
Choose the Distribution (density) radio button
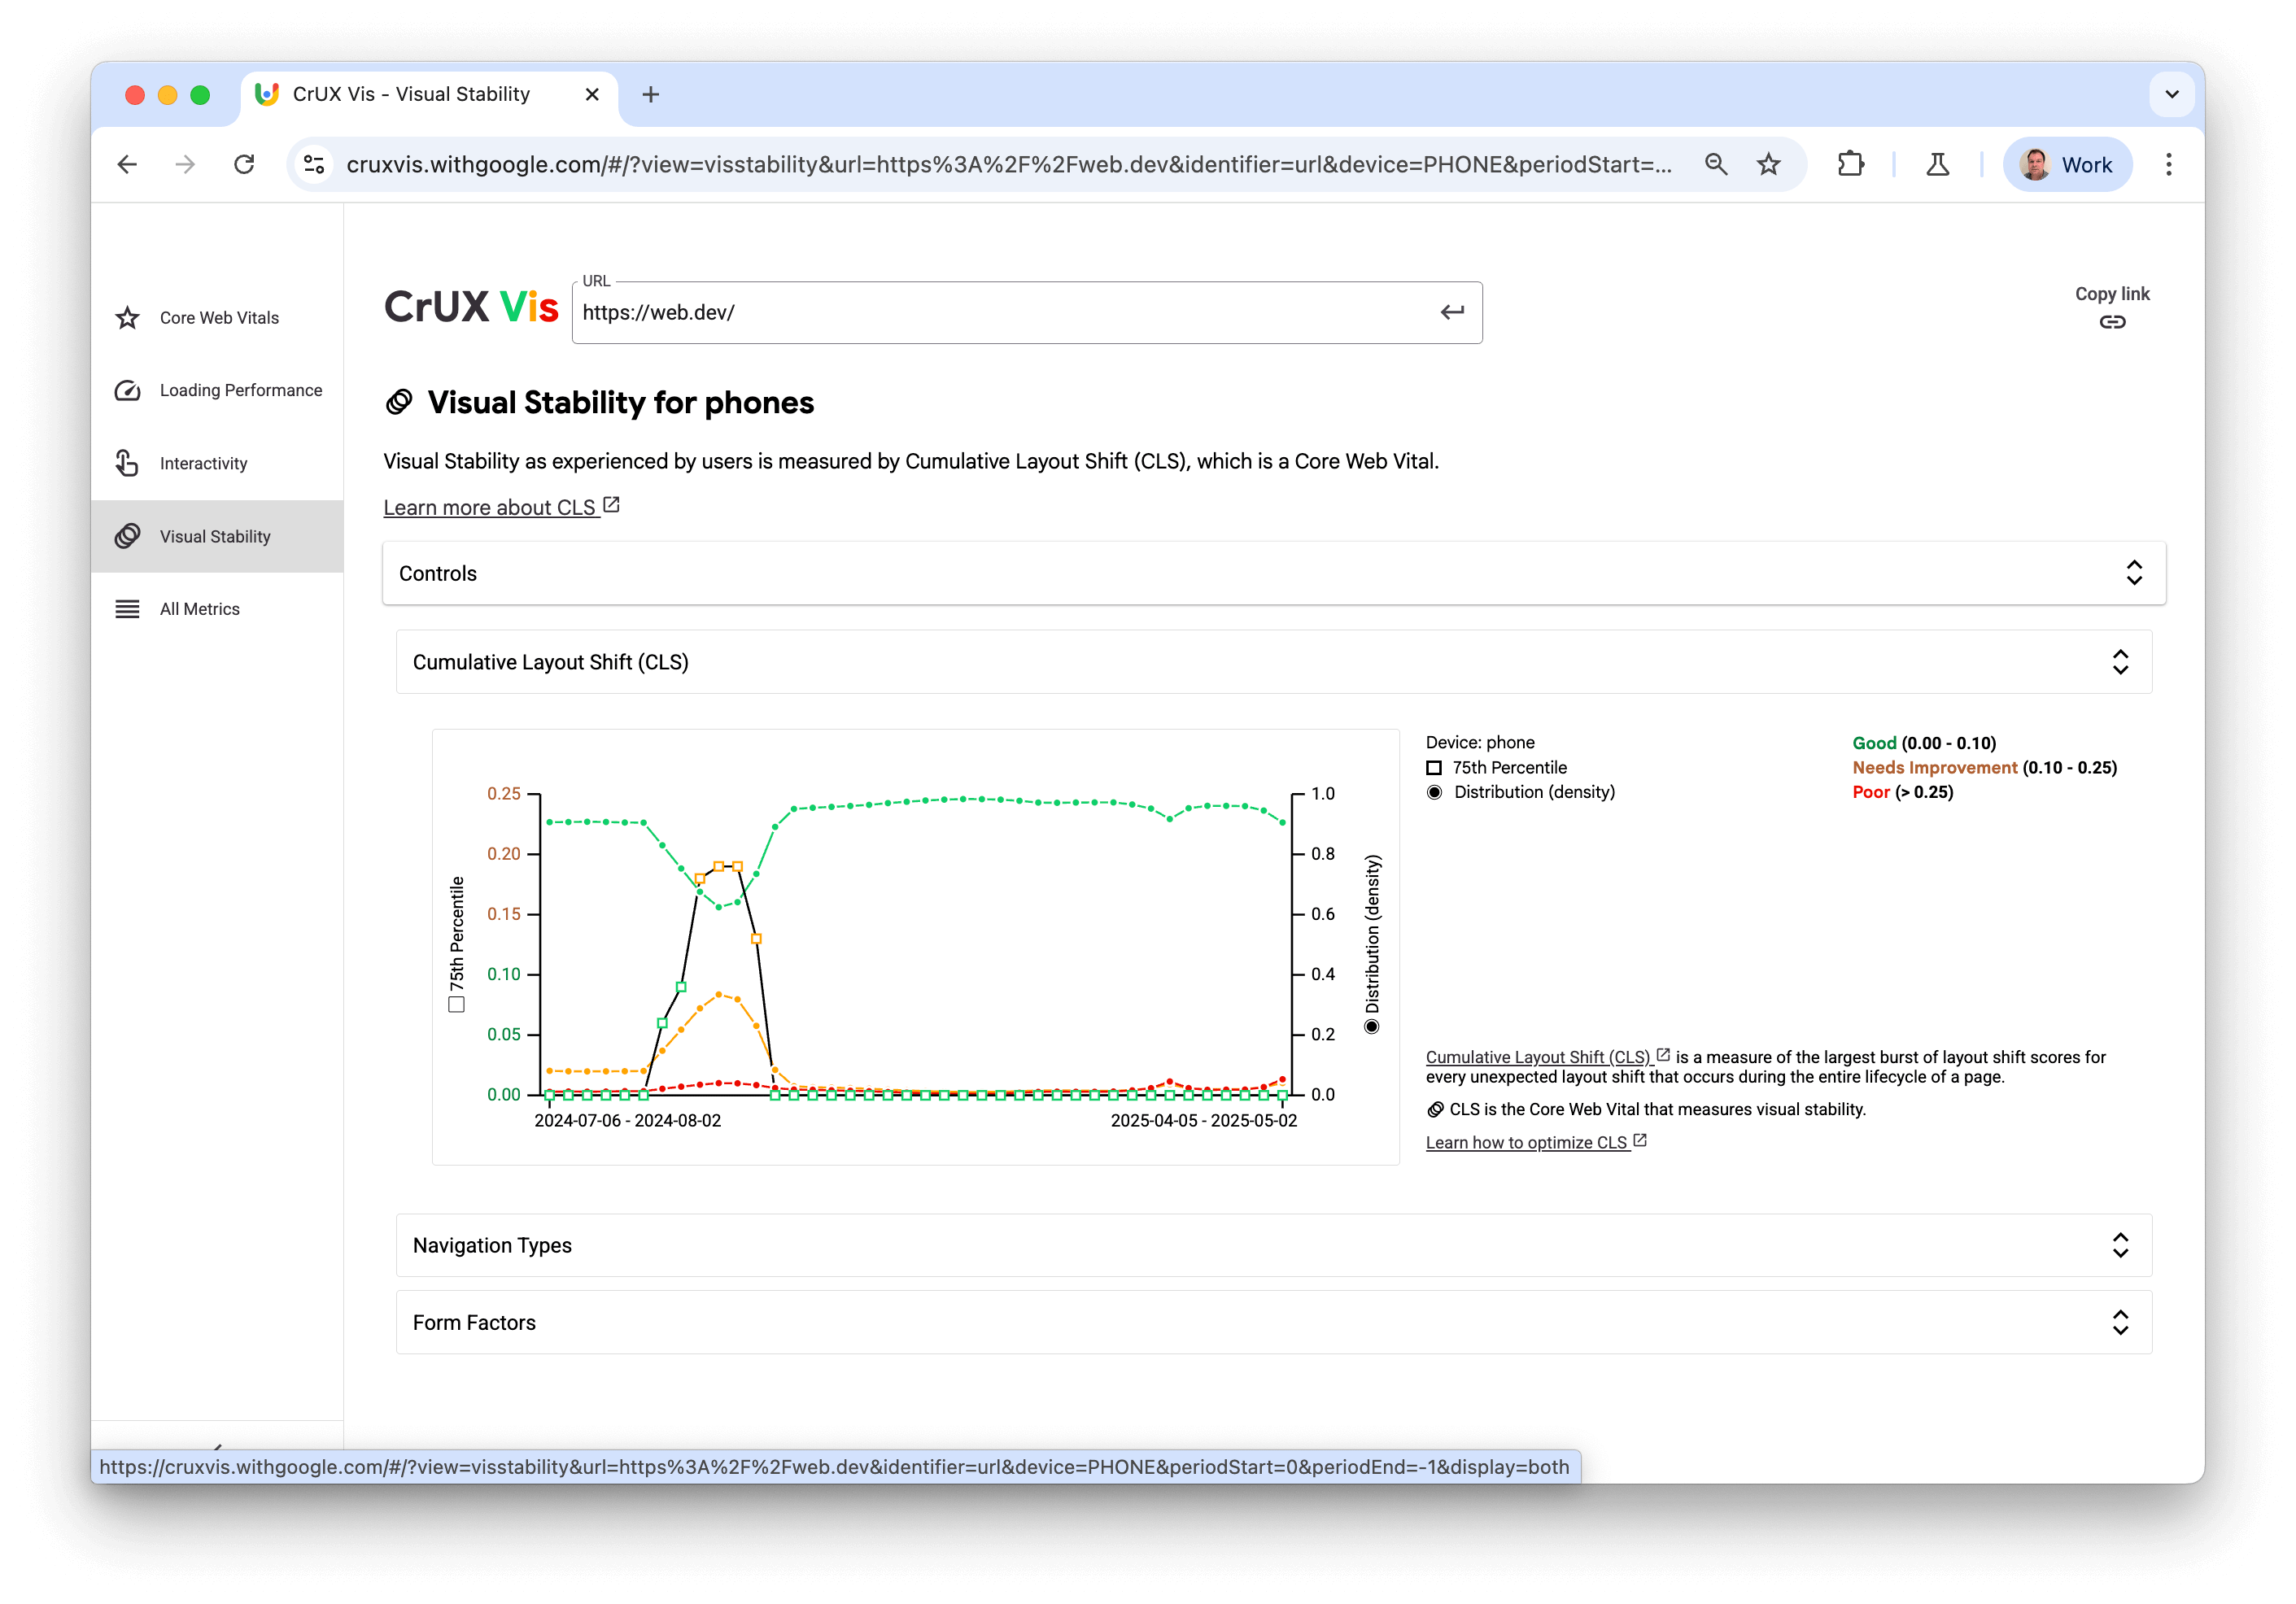1434,791
